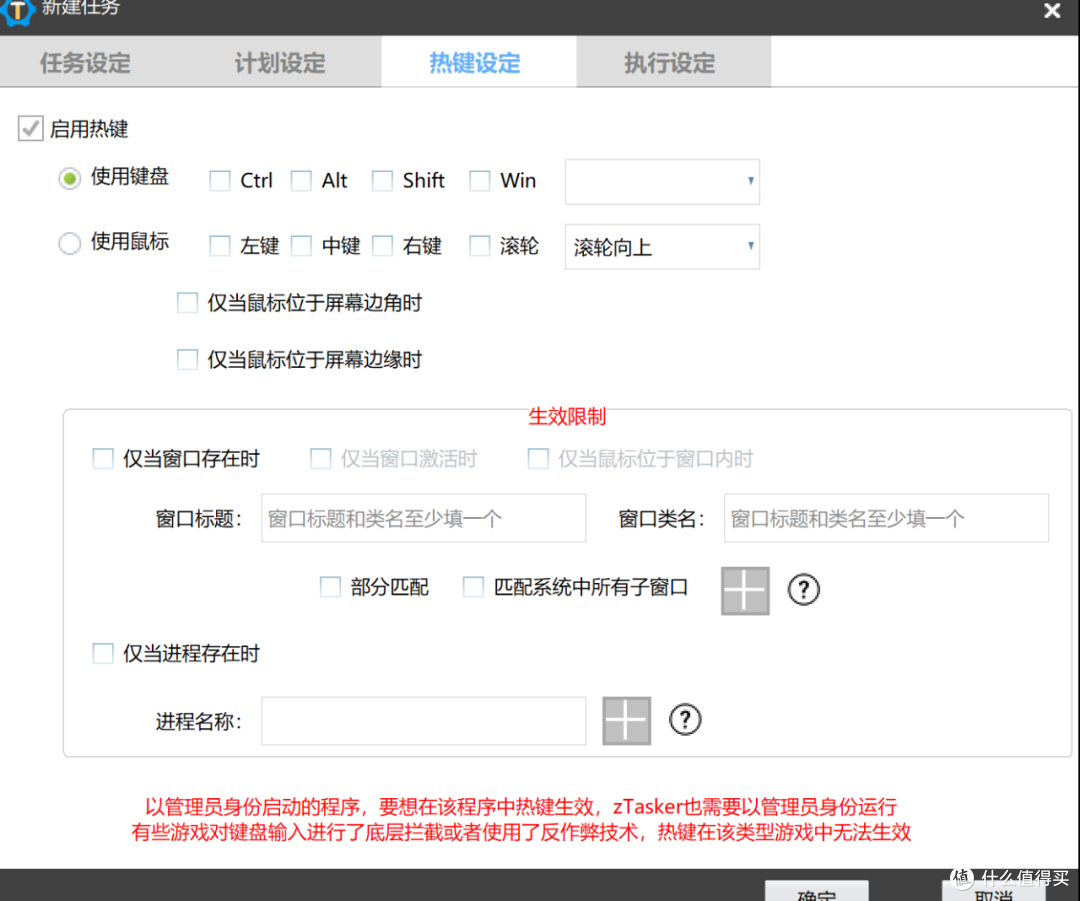Open the 滚轮向上 dropdown

(662, 247)
